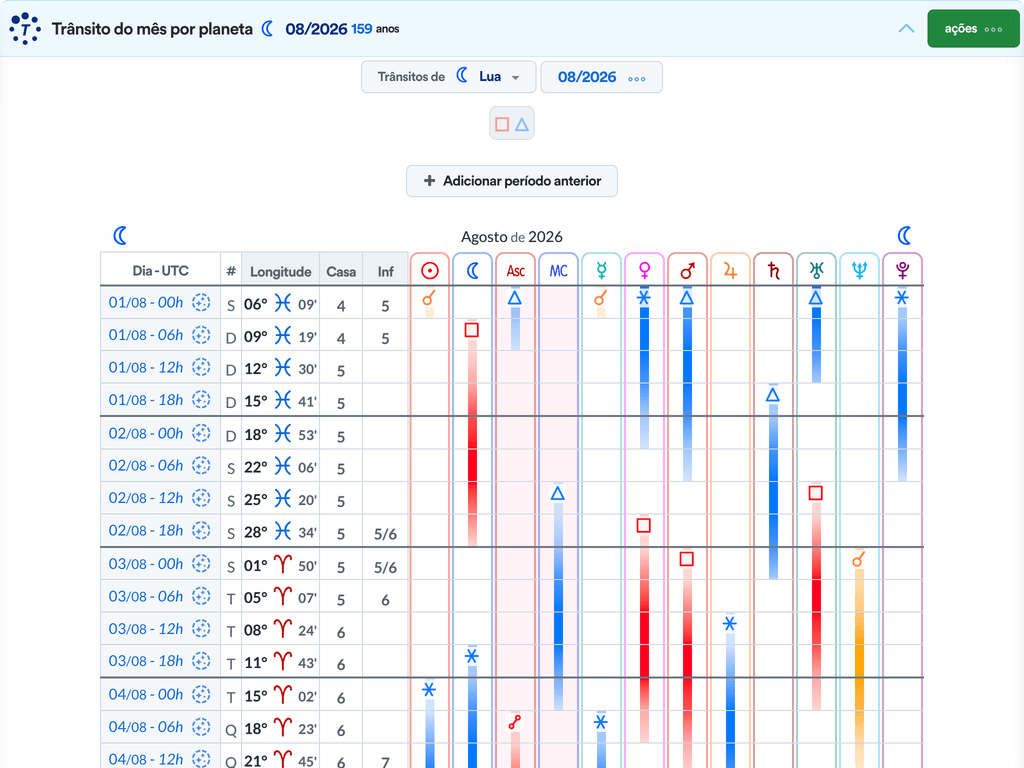Click moon icon left of Agosto de 2026
Image resolution: width=1024 pixels, height=768 pixels.
pos(120,236)
